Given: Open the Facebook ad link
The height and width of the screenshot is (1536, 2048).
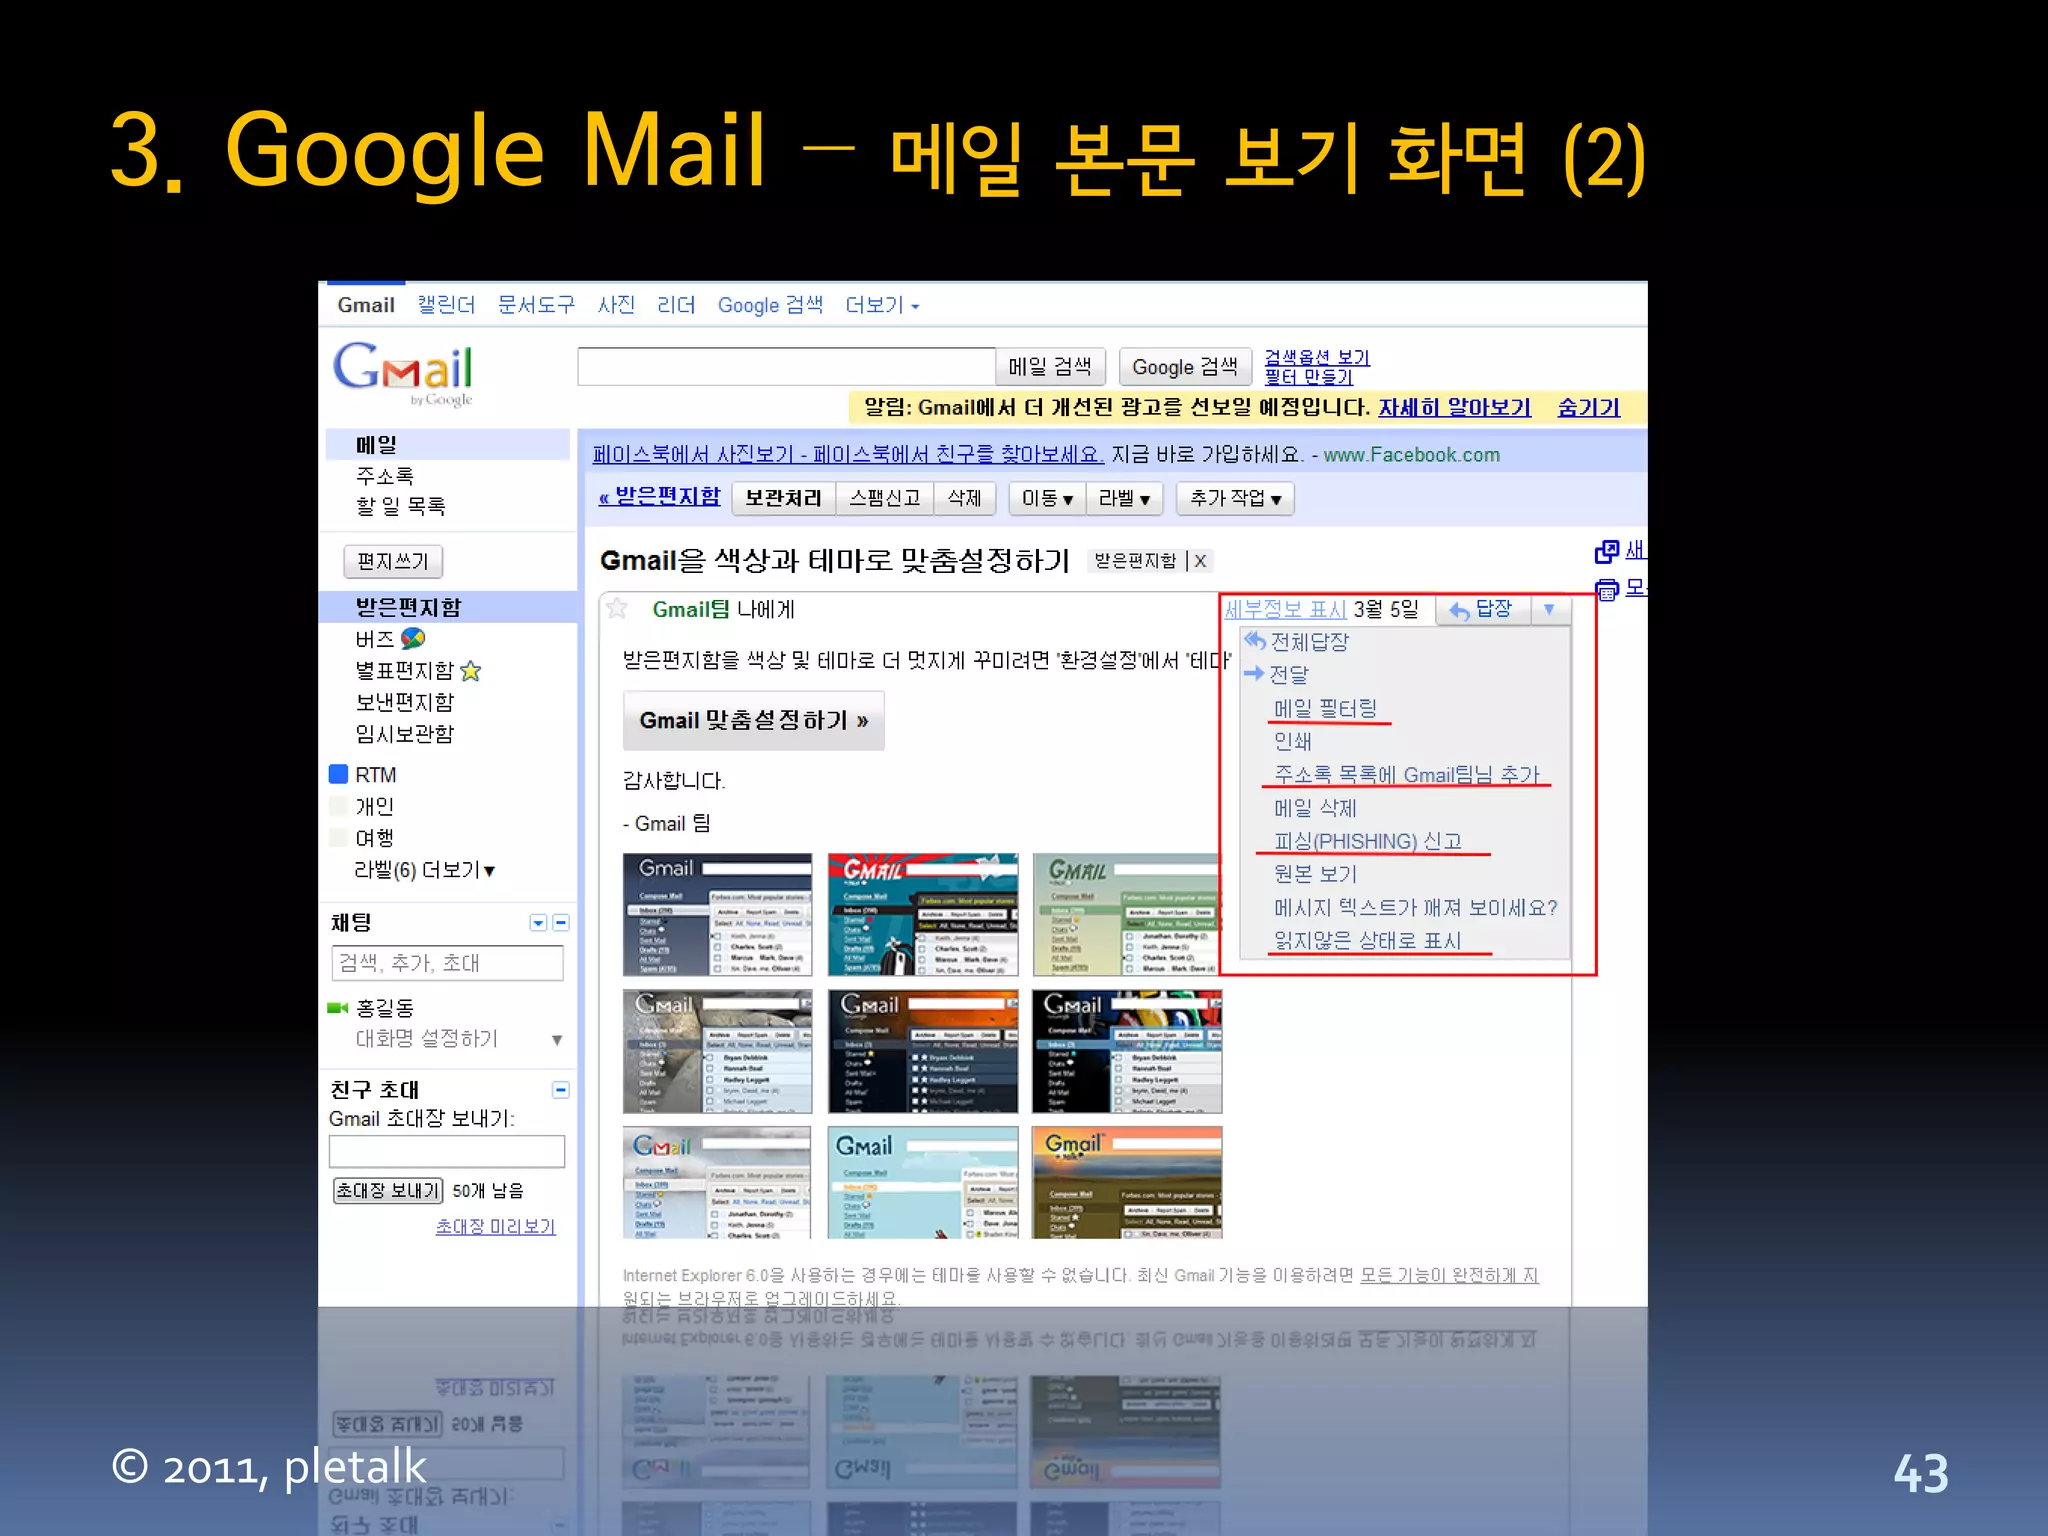Looking at the screenshot, I should coord(848,454).
